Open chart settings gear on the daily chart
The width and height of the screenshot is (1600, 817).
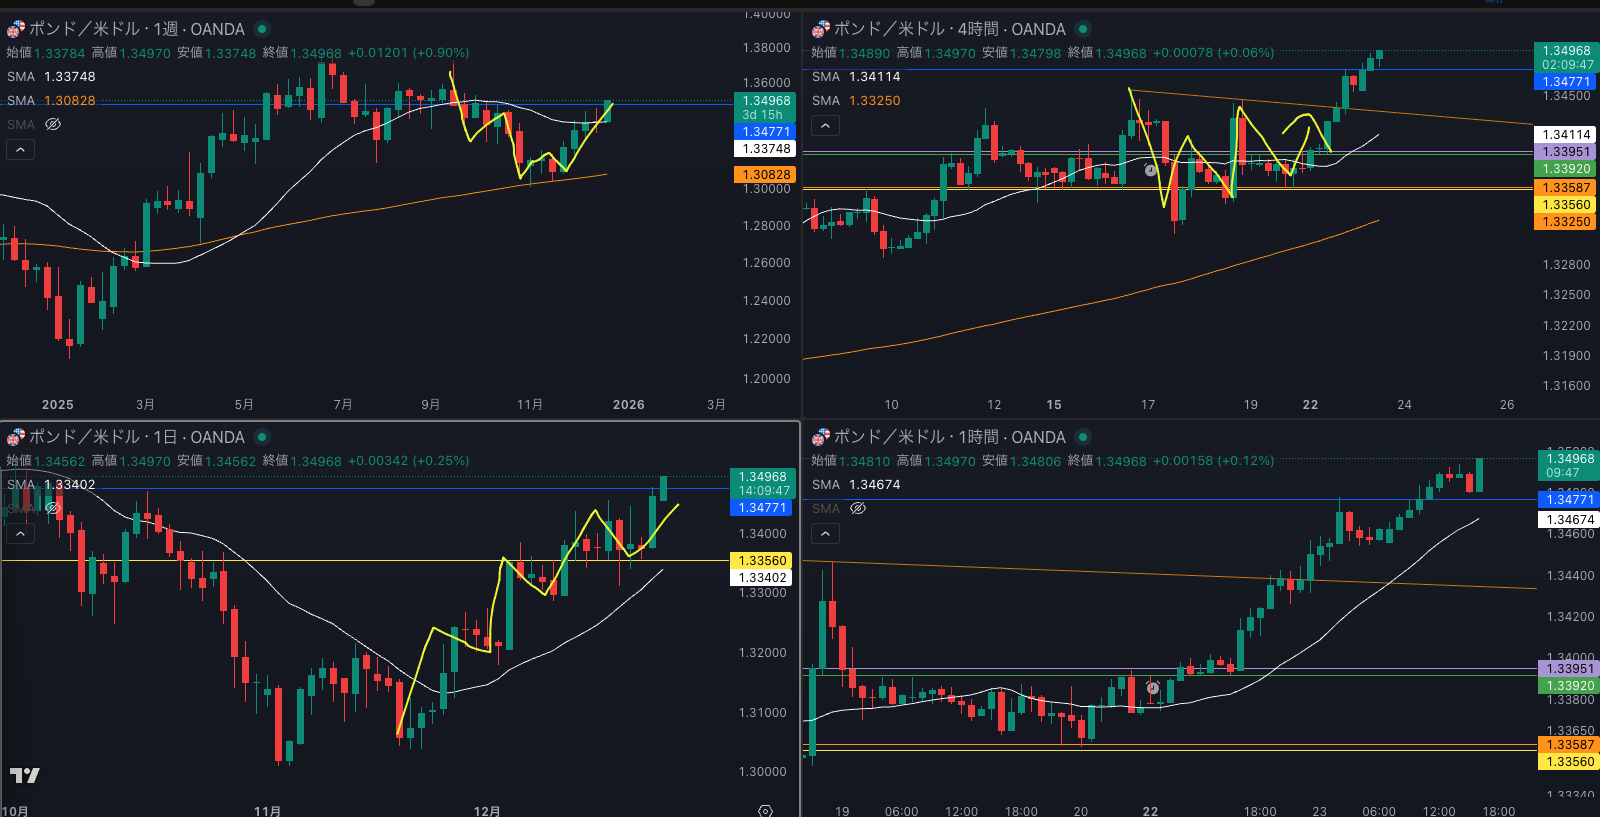pyautogui.click(x=765, y=810)
